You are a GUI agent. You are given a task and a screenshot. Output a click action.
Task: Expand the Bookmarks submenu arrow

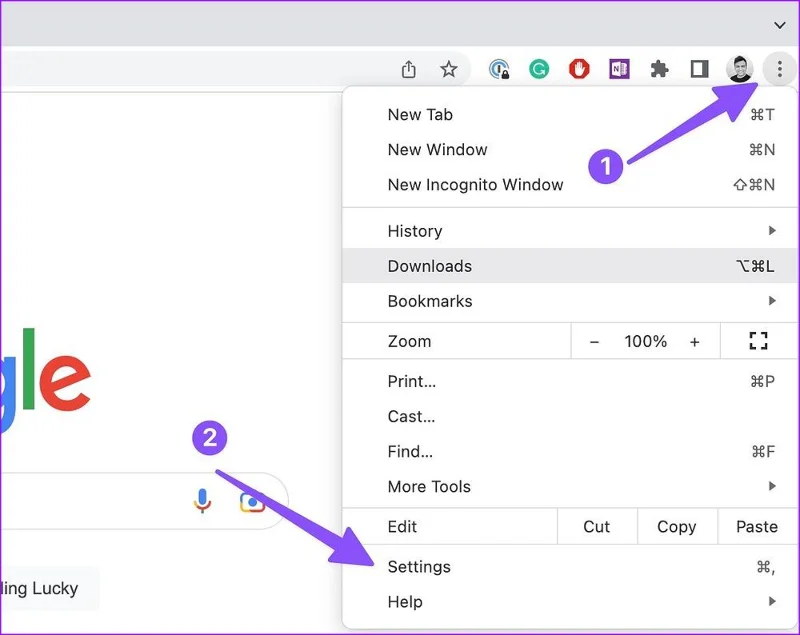(772, 301)
